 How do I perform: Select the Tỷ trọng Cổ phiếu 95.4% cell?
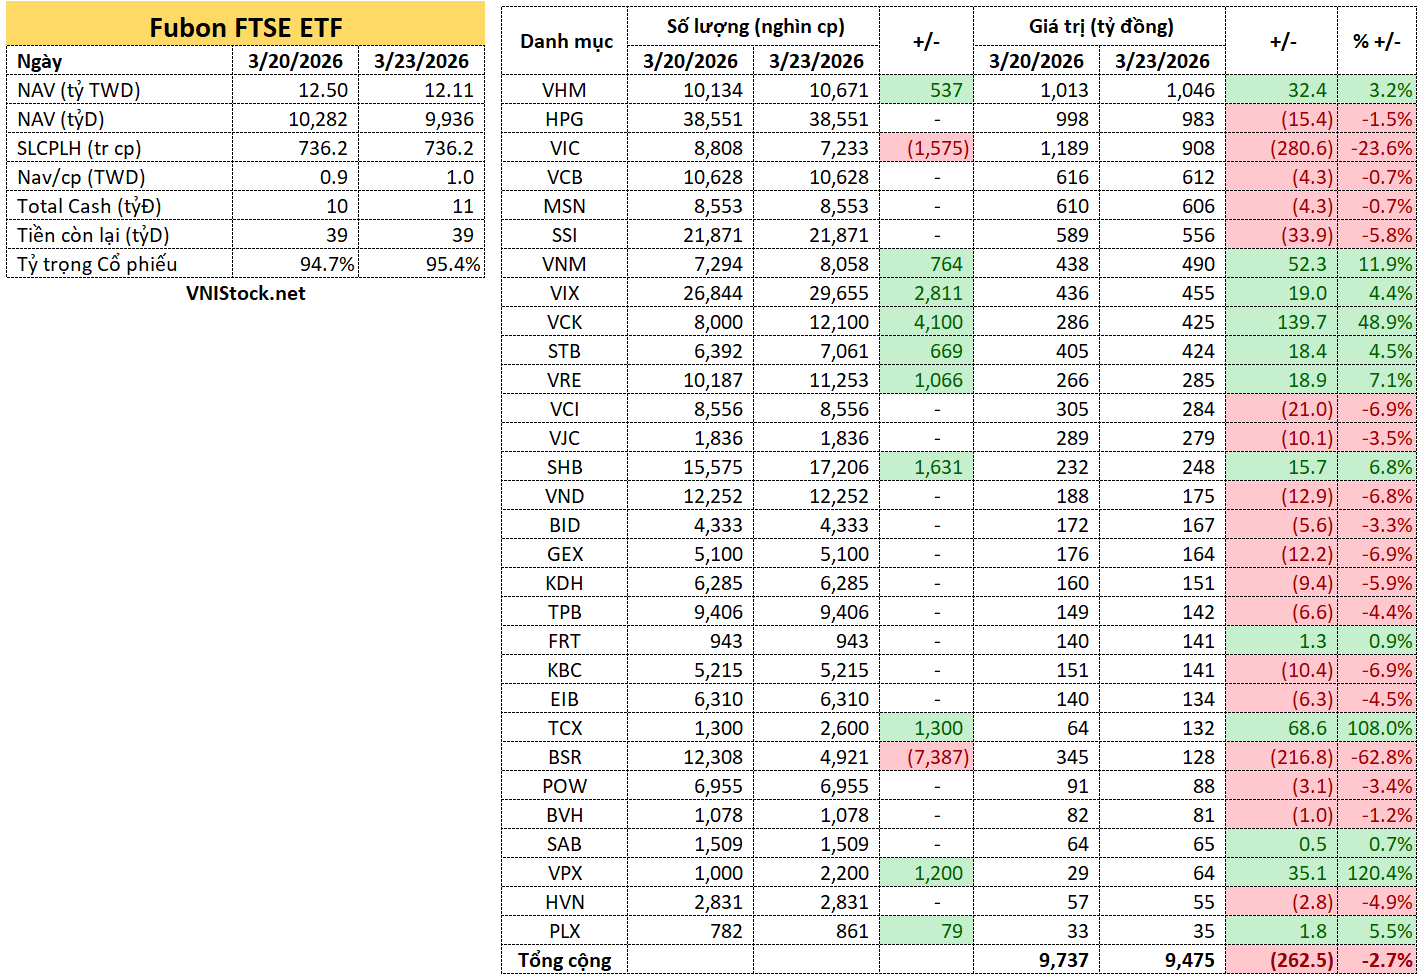click(x=421, y=264)
